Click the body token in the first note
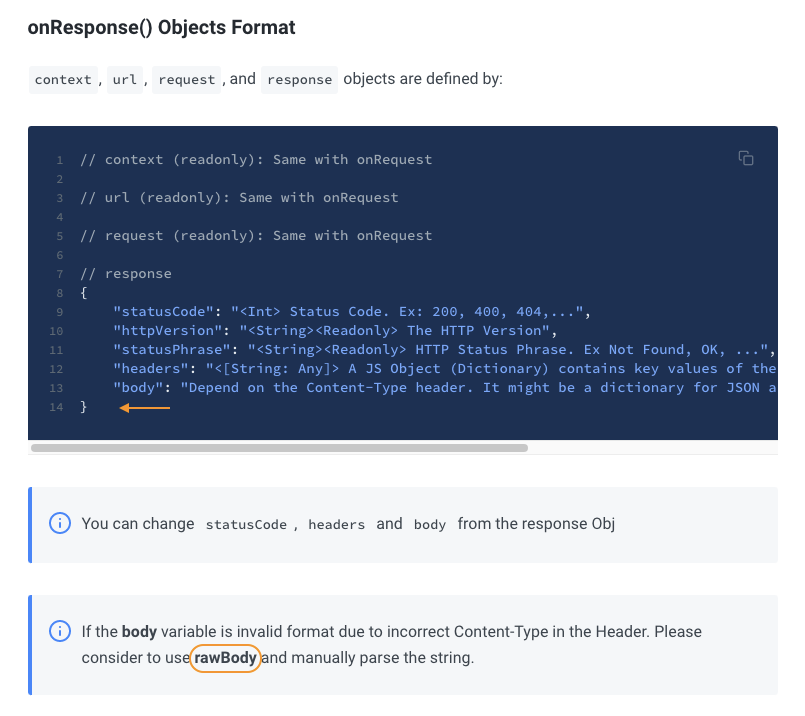The image size is (805, 716). click(x=430, y=524)
